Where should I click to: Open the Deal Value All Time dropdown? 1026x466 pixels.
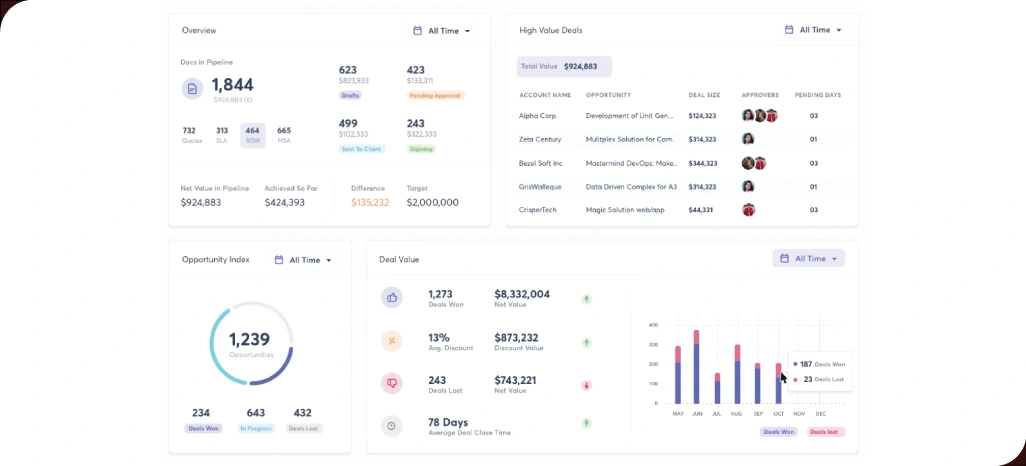point(809,258)
